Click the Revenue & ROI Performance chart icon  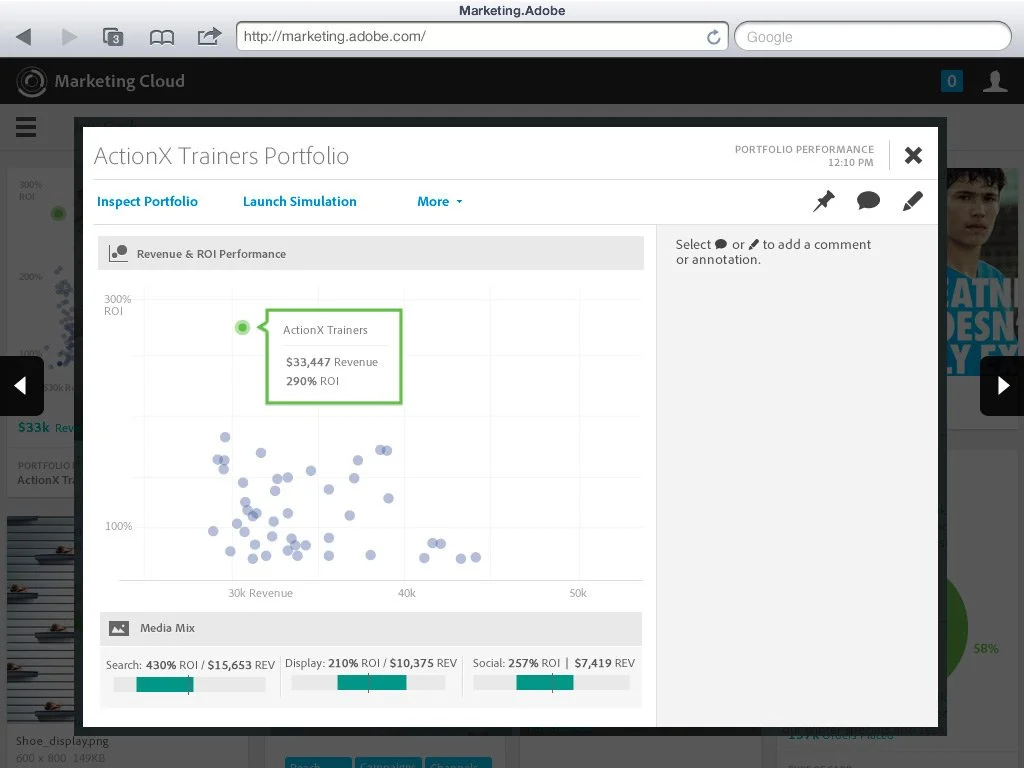118,253
